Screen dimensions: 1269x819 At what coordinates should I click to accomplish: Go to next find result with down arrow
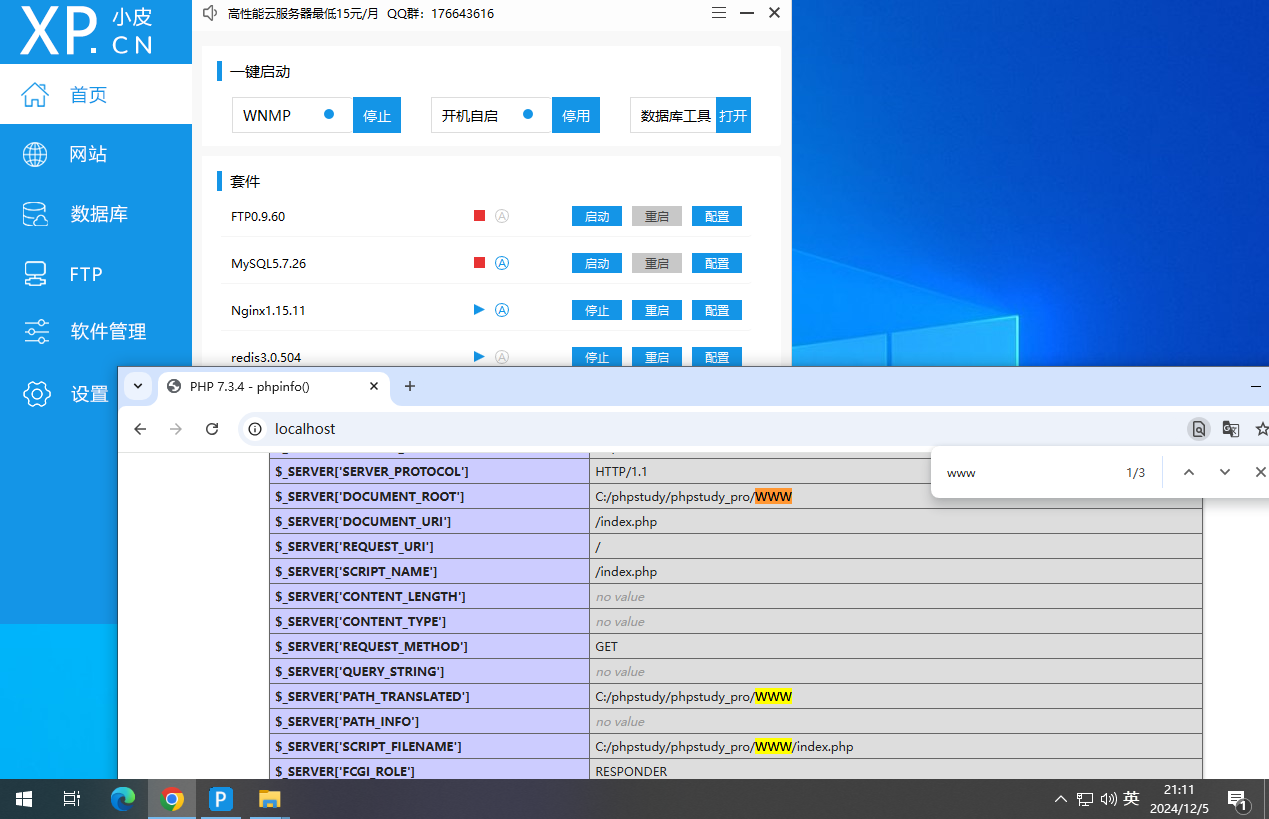point(1224,472)
